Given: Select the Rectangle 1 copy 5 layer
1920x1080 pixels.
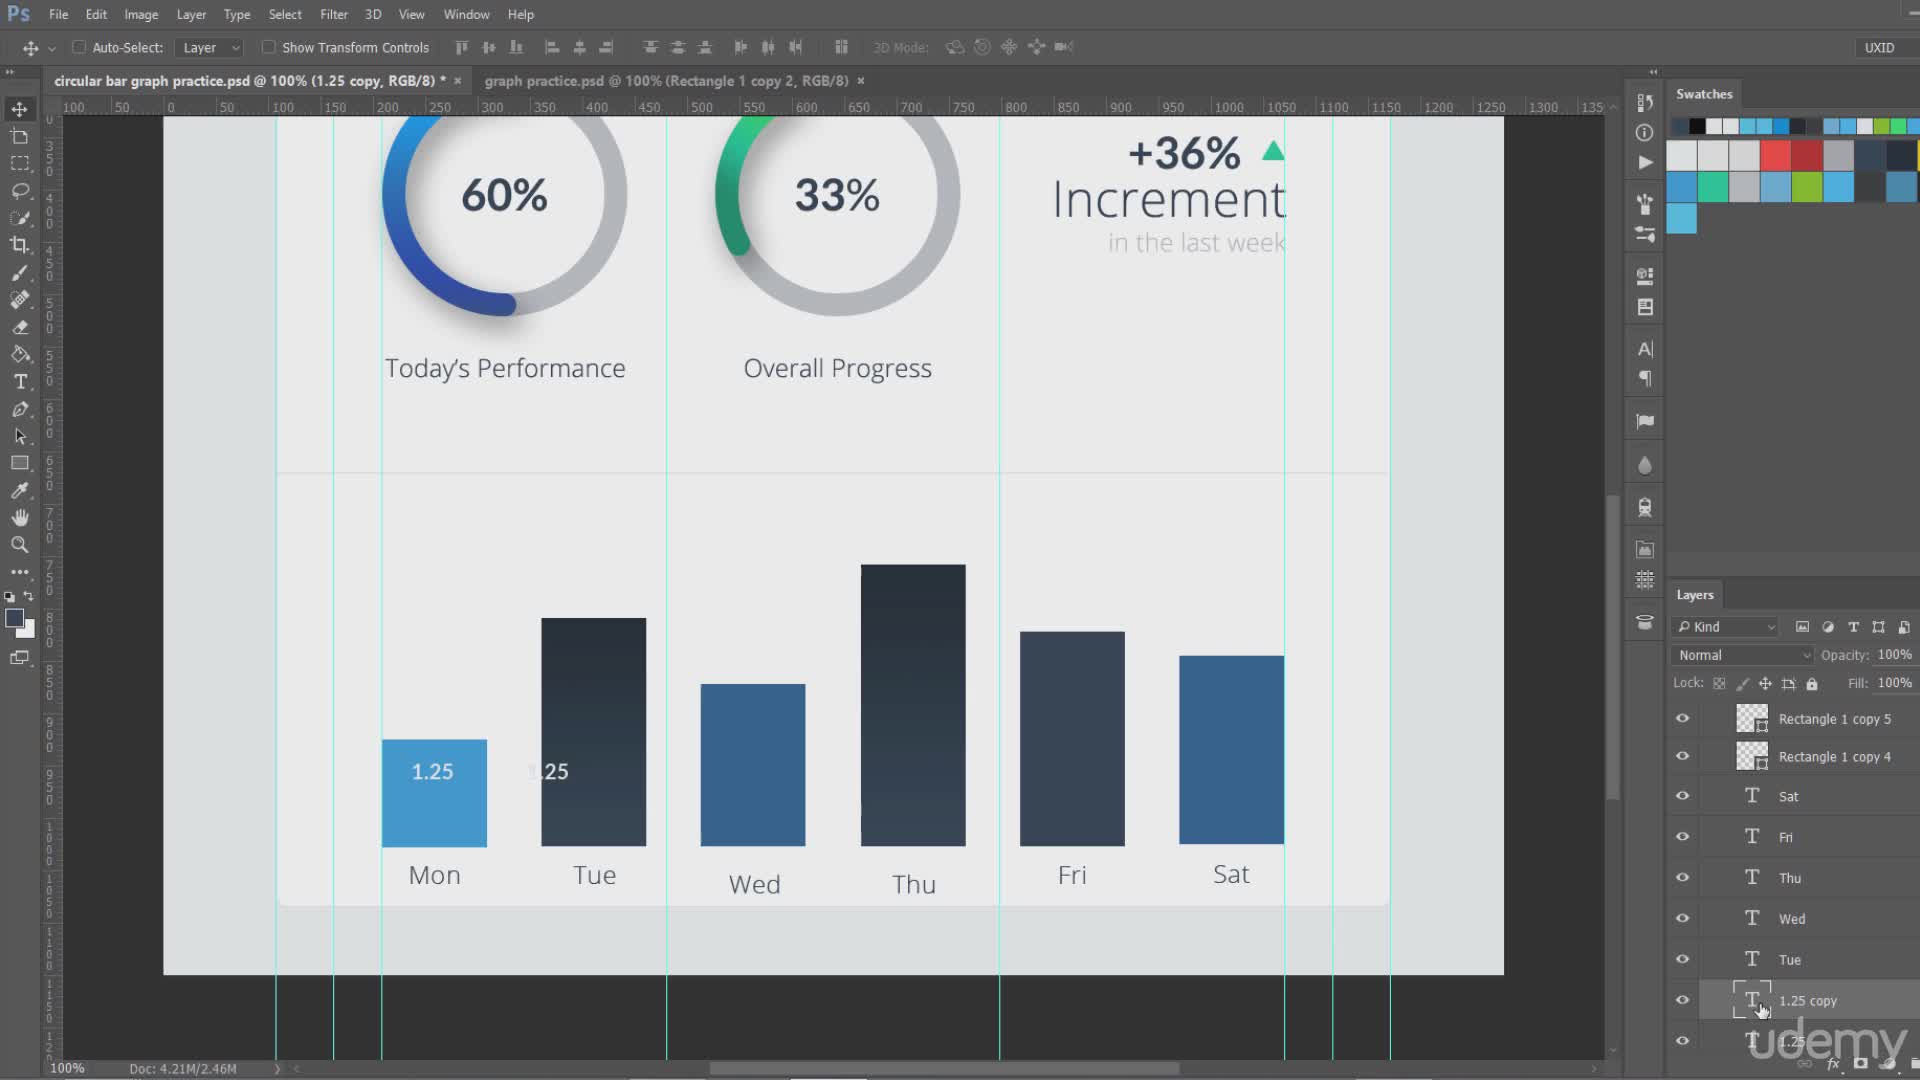Looking at the screenshot, I should pos(1834,719).
